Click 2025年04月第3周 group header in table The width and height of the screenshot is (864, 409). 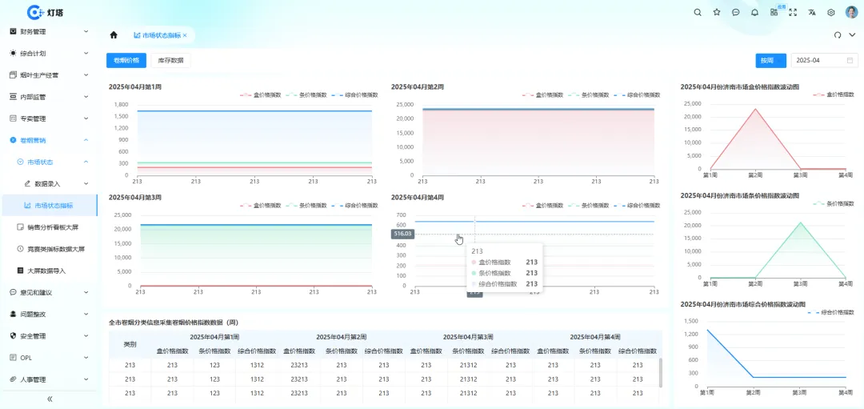pyautogui.click(x=468, y=337)
